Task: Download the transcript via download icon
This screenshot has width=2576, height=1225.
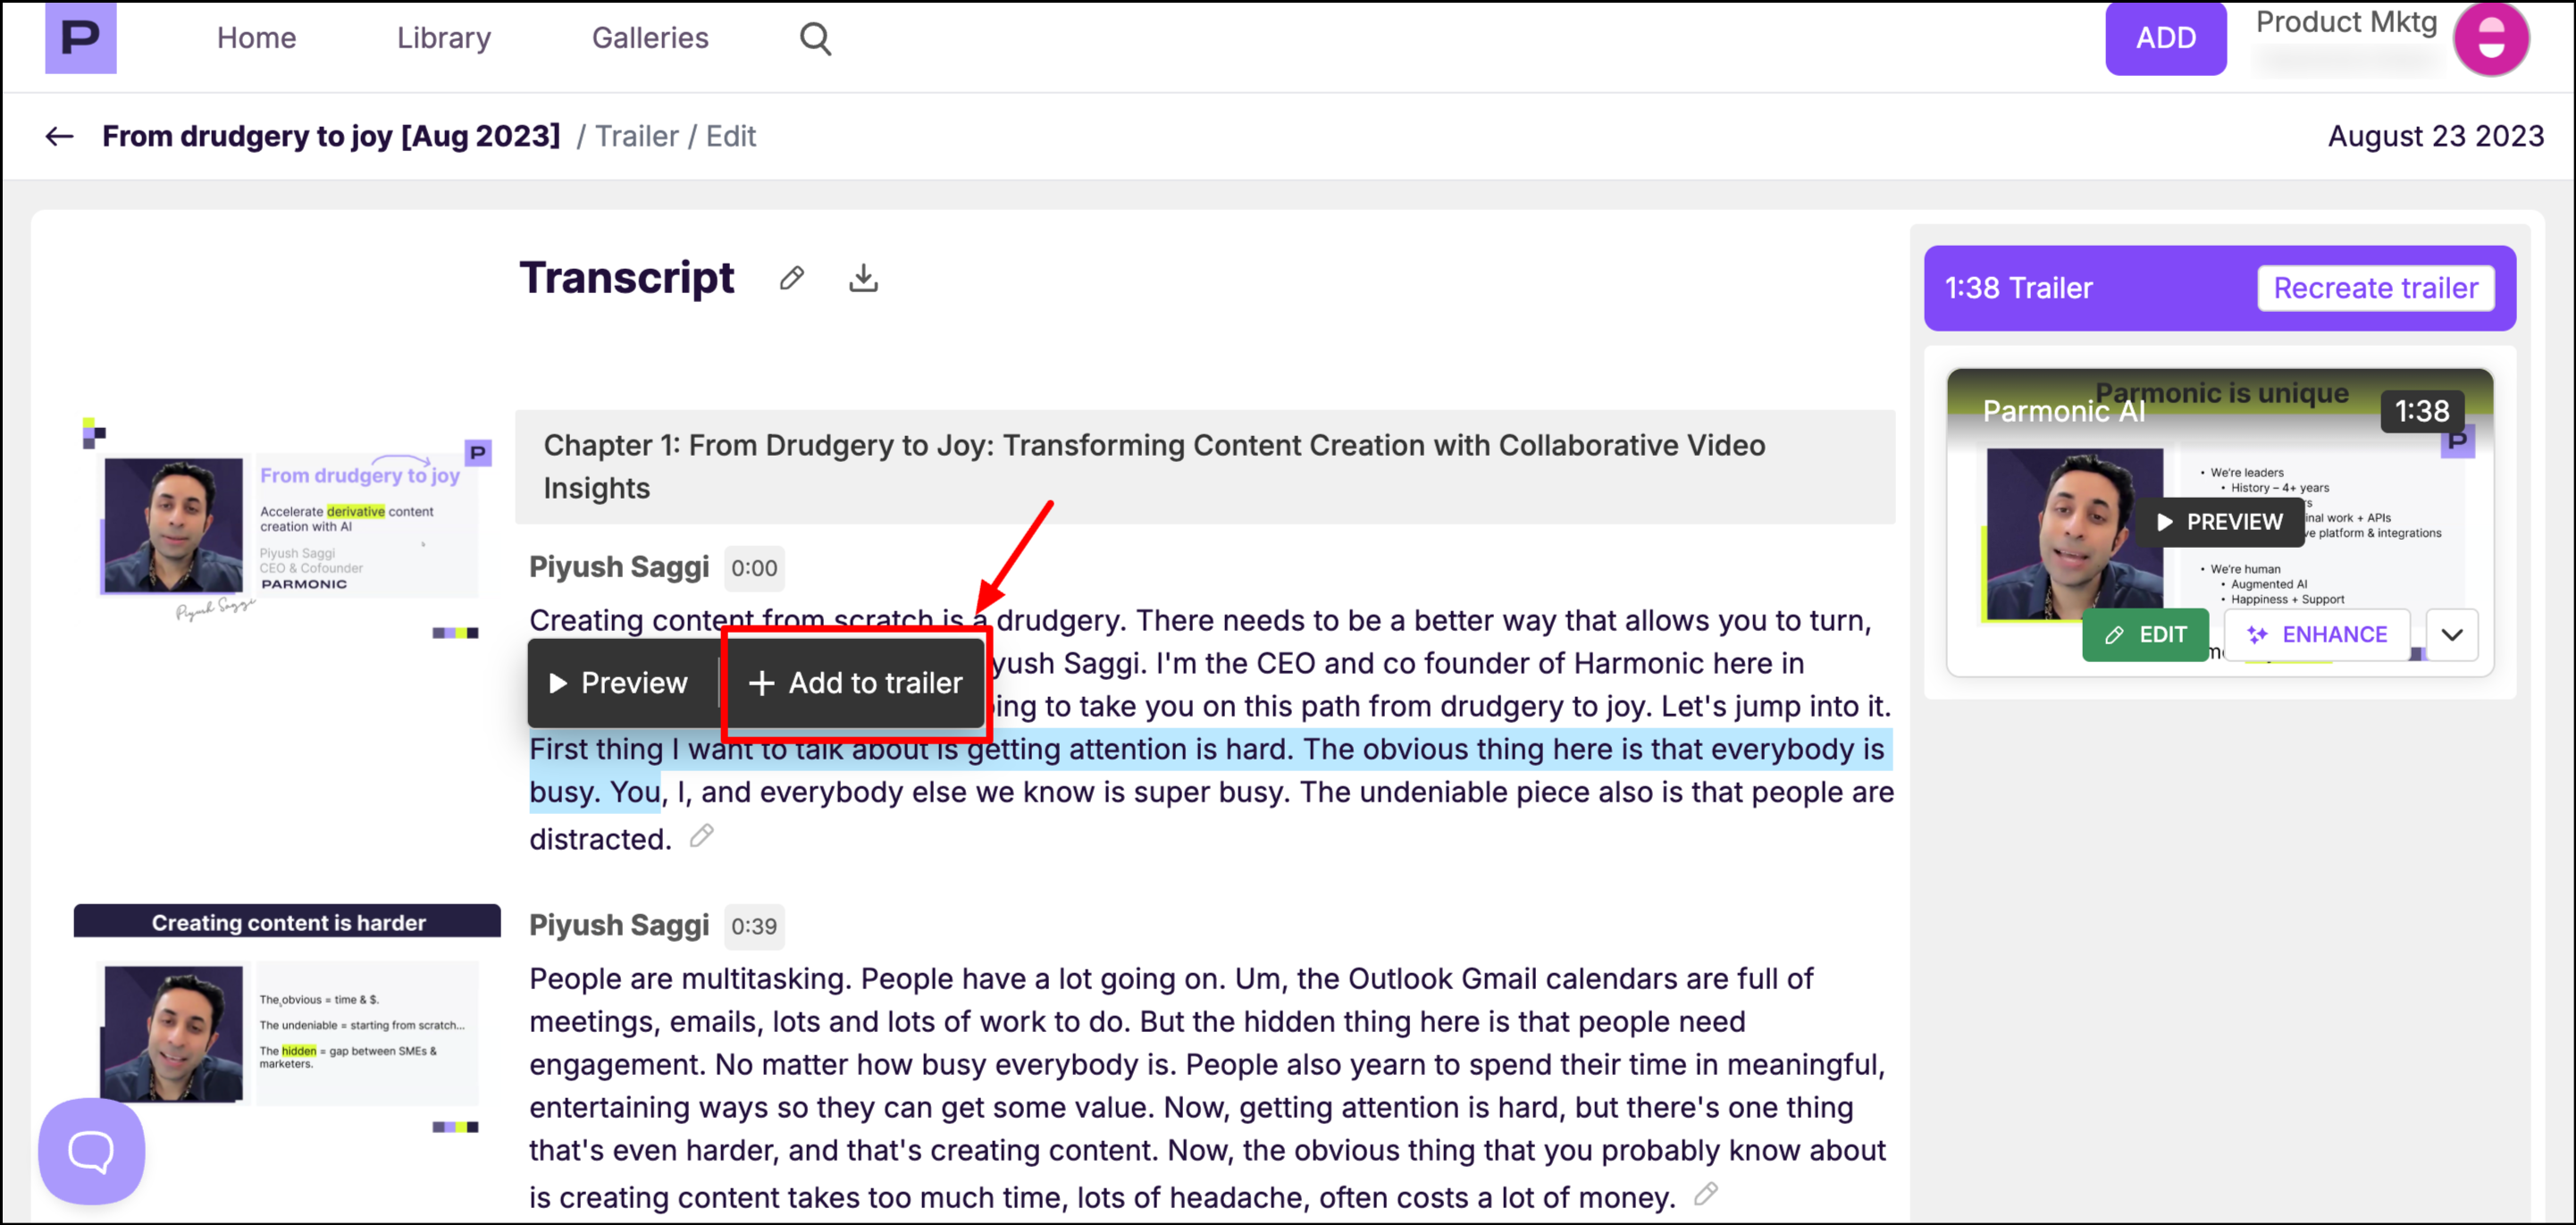Action: point(863,278)
